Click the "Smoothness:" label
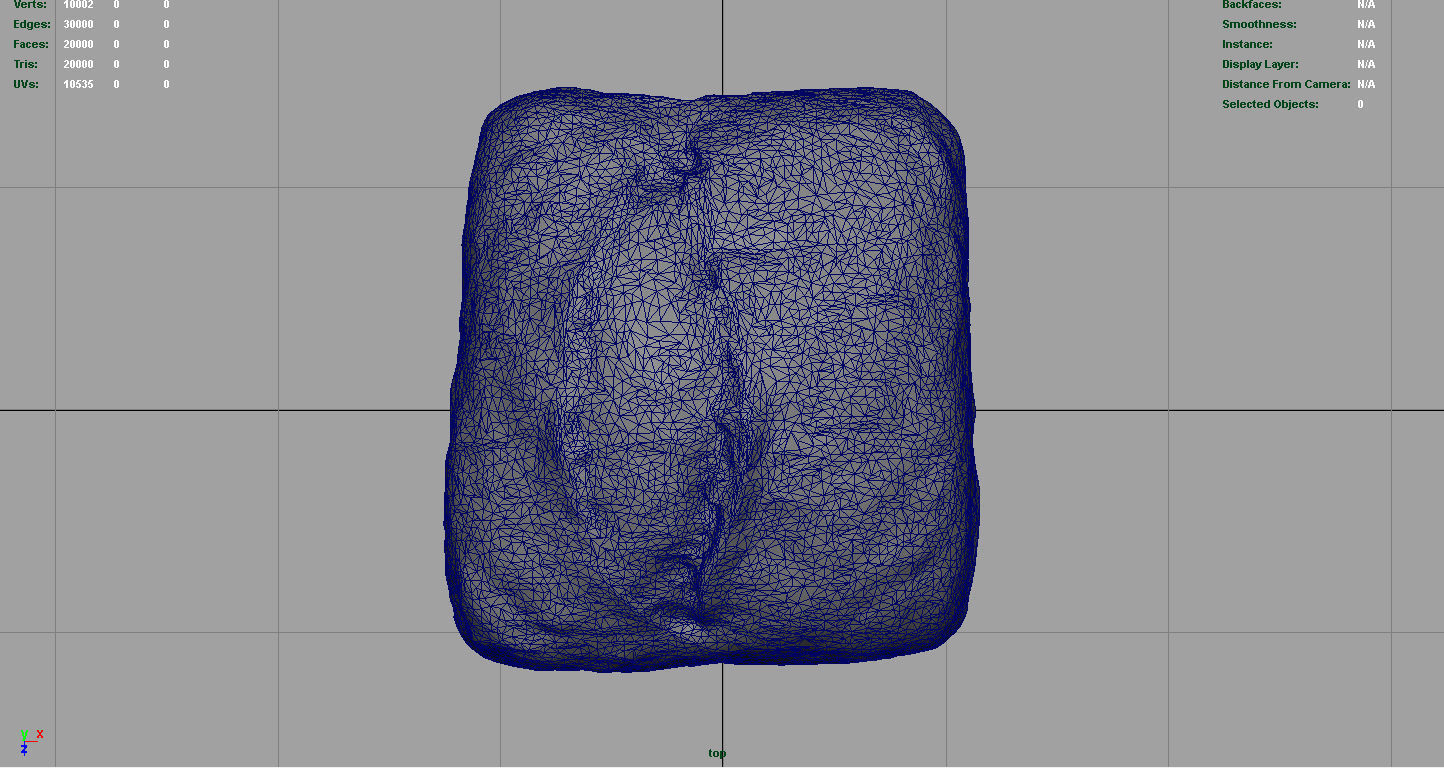Screen dimensions: 1444x768 1259,24
